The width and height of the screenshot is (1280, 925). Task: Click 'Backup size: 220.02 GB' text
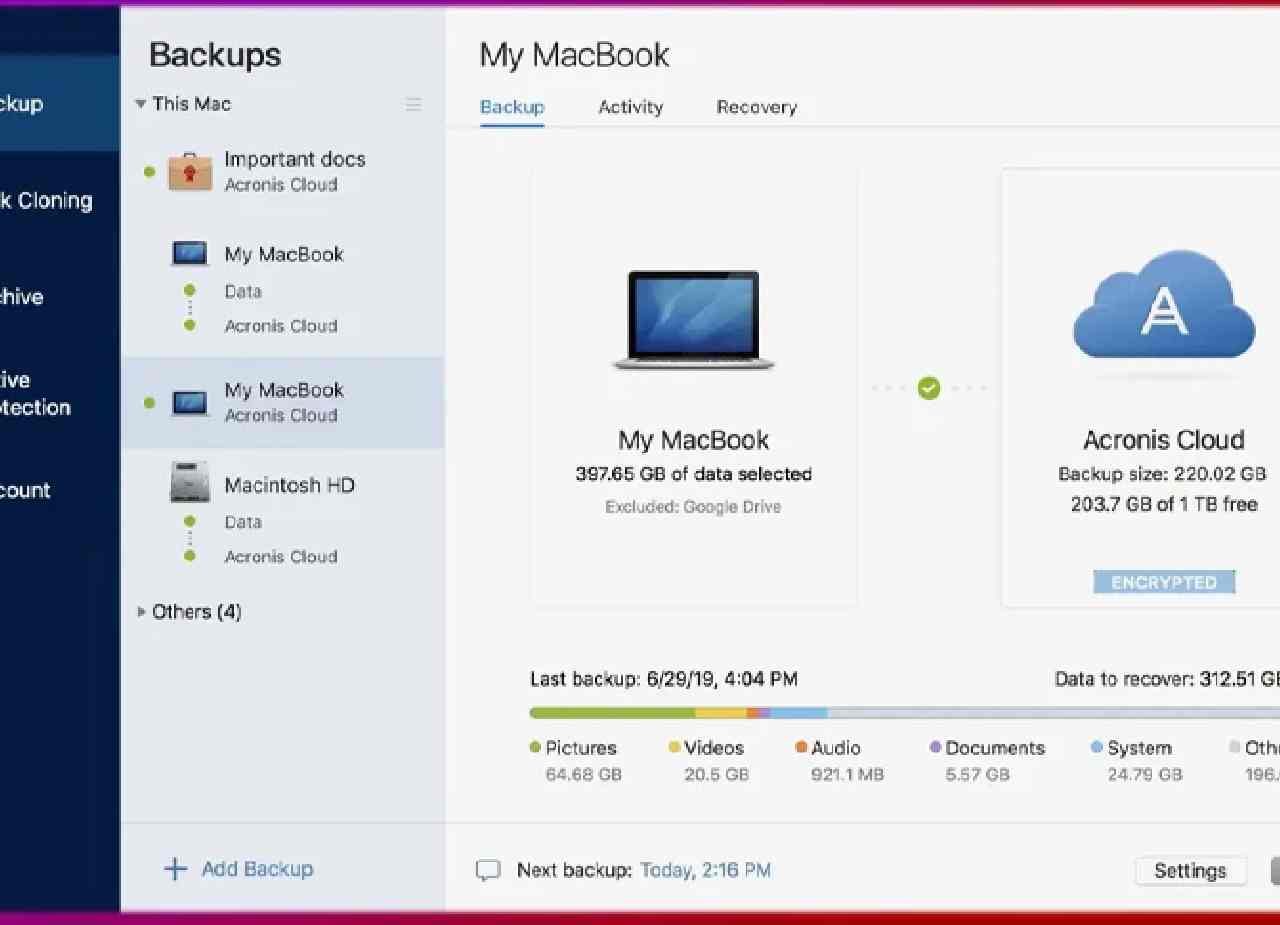1162,474
